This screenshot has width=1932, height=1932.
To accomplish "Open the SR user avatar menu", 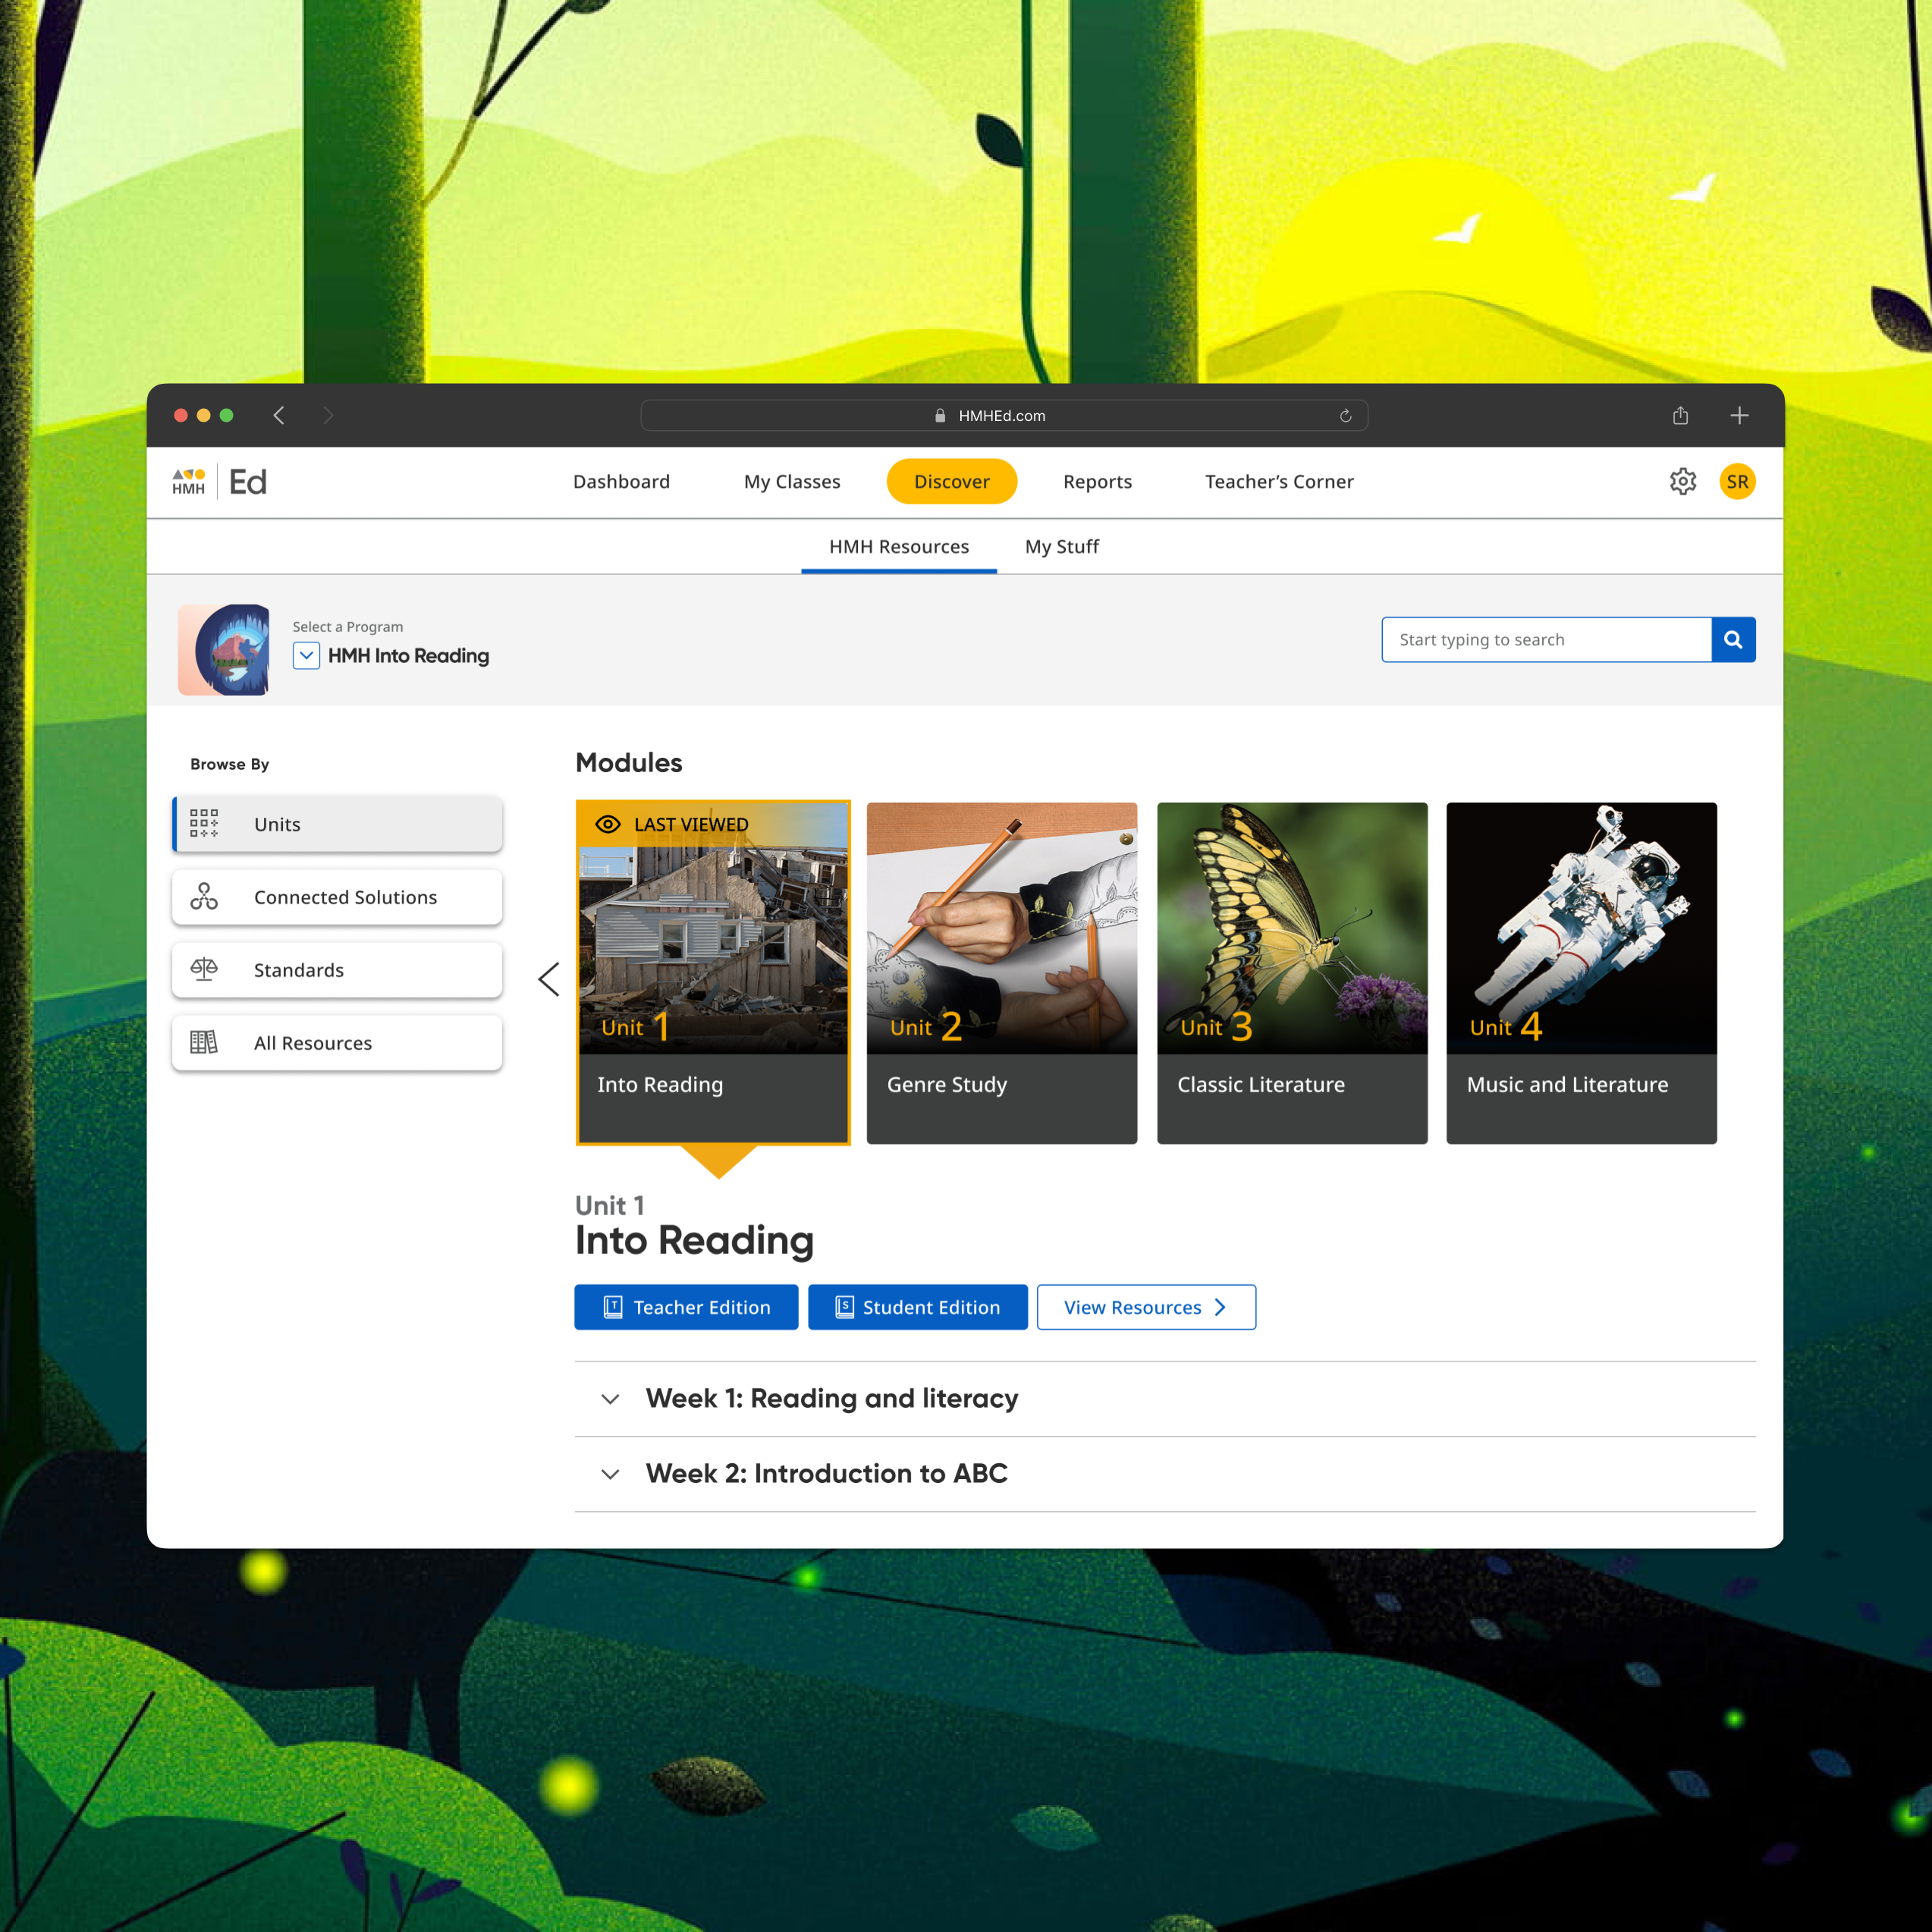I will (1737, 482).
